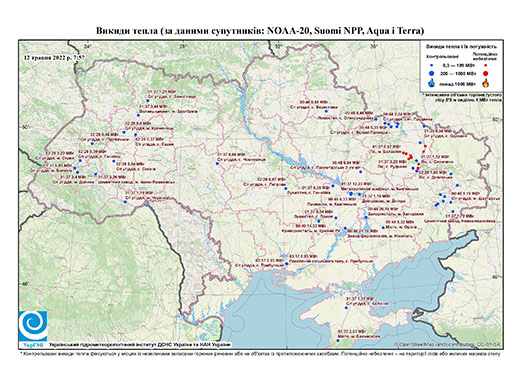Image resolution: width=520 pixels, height=368 pixels.
Task: Click legend column label Потенційно небезпечні
Action: (485, 56)
